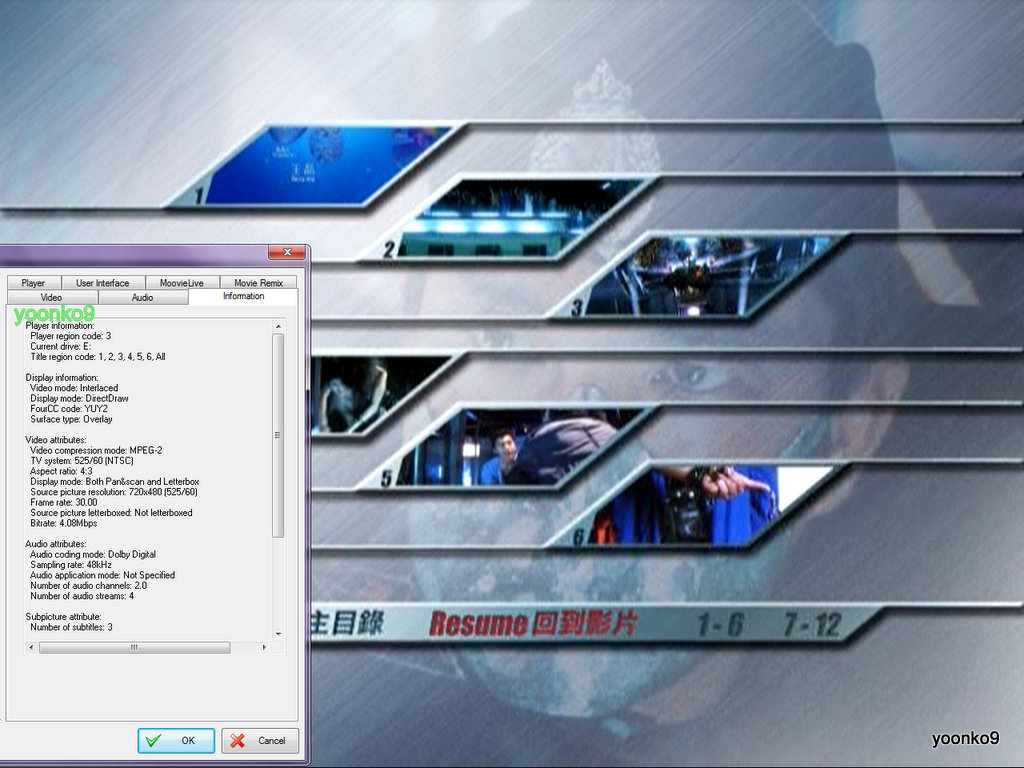
Task: Click the 'Display mode: DirectDraw' line
Action: [x=80, y=398]
